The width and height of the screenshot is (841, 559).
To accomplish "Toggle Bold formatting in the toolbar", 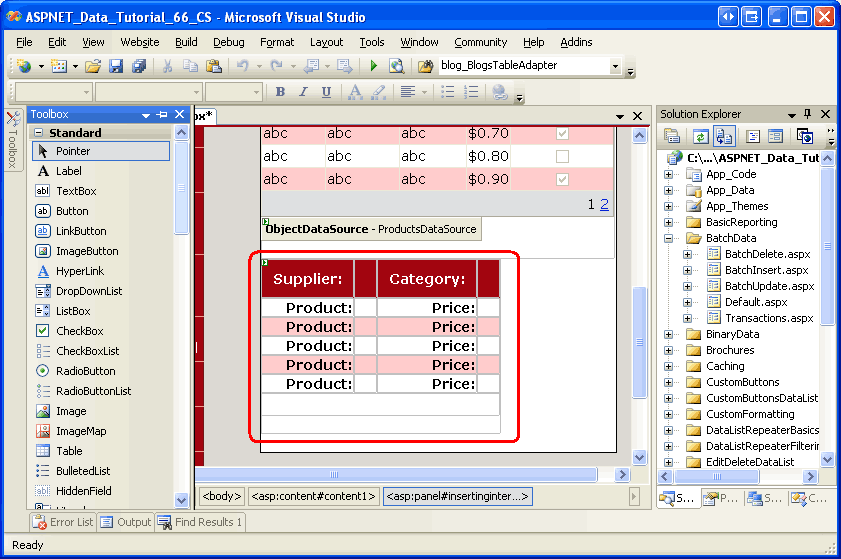I will click(280, 92).
